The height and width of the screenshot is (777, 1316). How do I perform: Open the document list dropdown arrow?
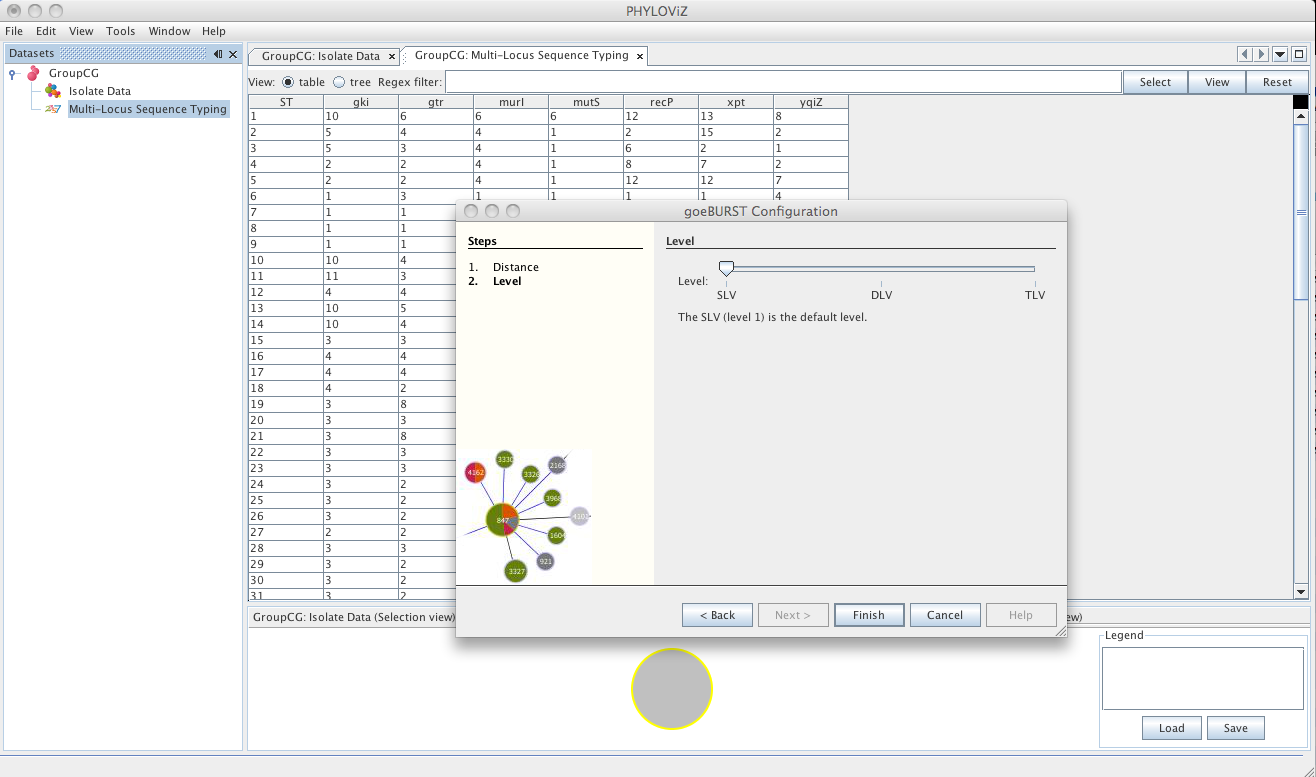(x=1280, y=55)
